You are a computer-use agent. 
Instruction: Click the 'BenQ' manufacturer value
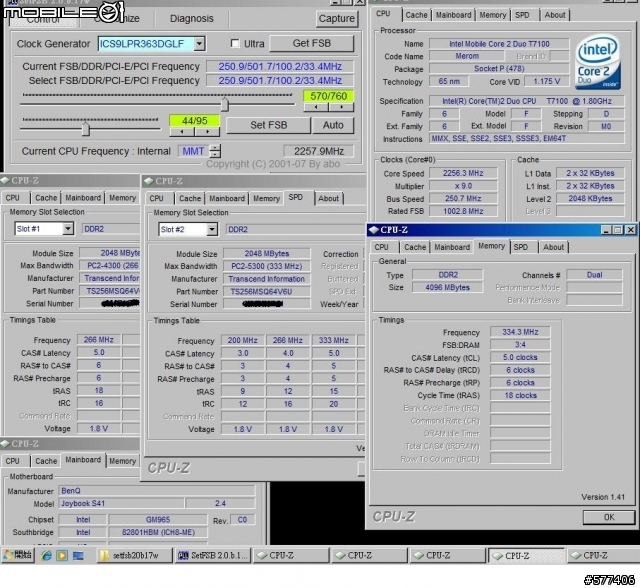pyautogui.click(x=157, y=490)
